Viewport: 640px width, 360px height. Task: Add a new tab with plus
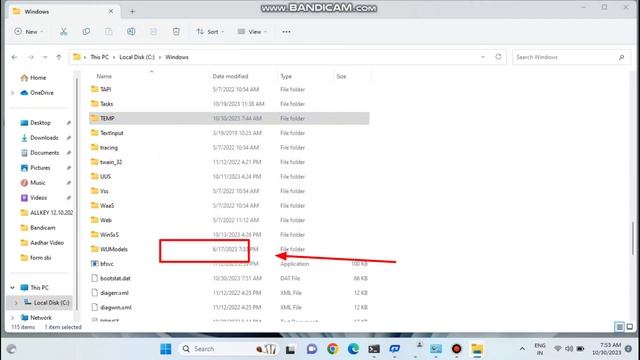132,11
